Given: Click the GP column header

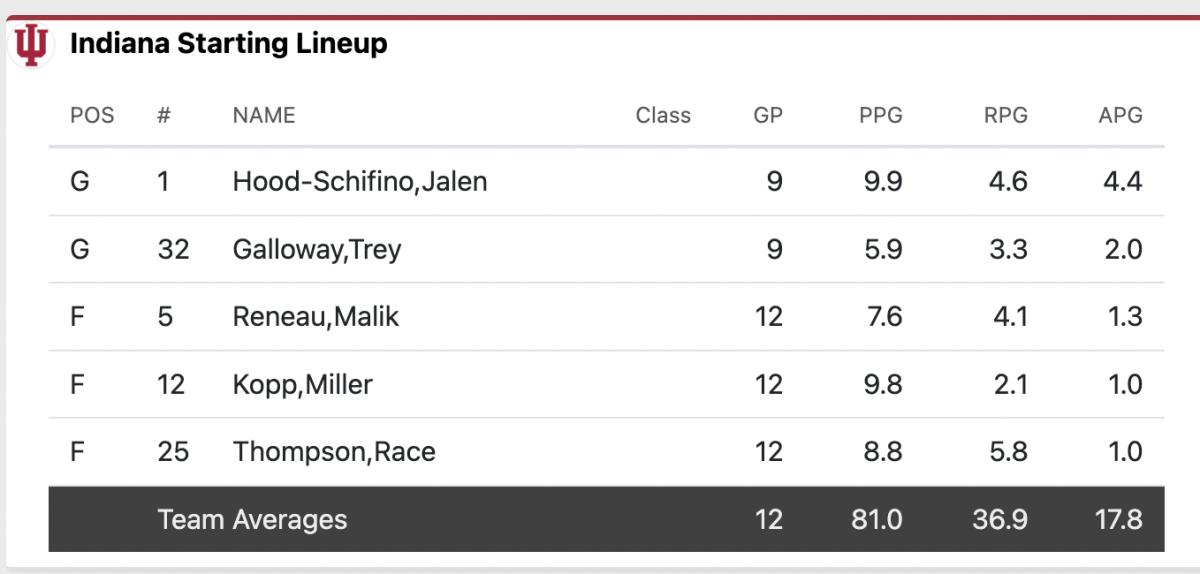Looking at the screenshot, I should pos(768,115).
